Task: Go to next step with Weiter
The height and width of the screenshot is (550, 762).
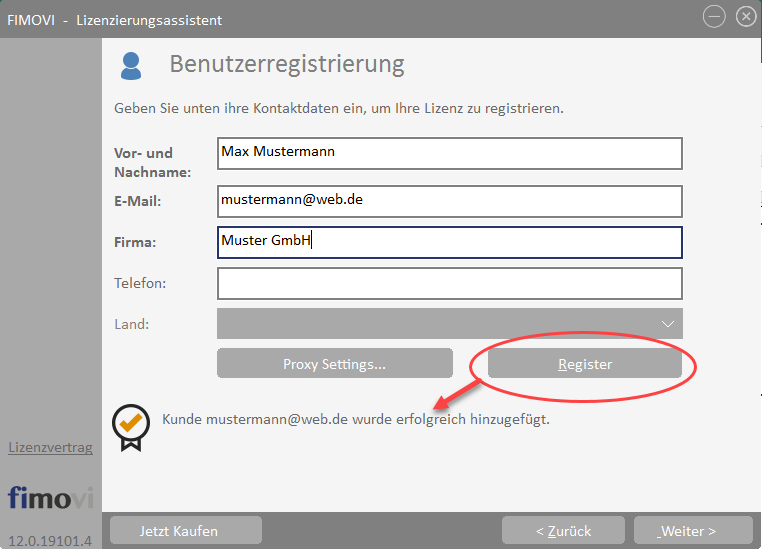Action: [x=693, y=531]
